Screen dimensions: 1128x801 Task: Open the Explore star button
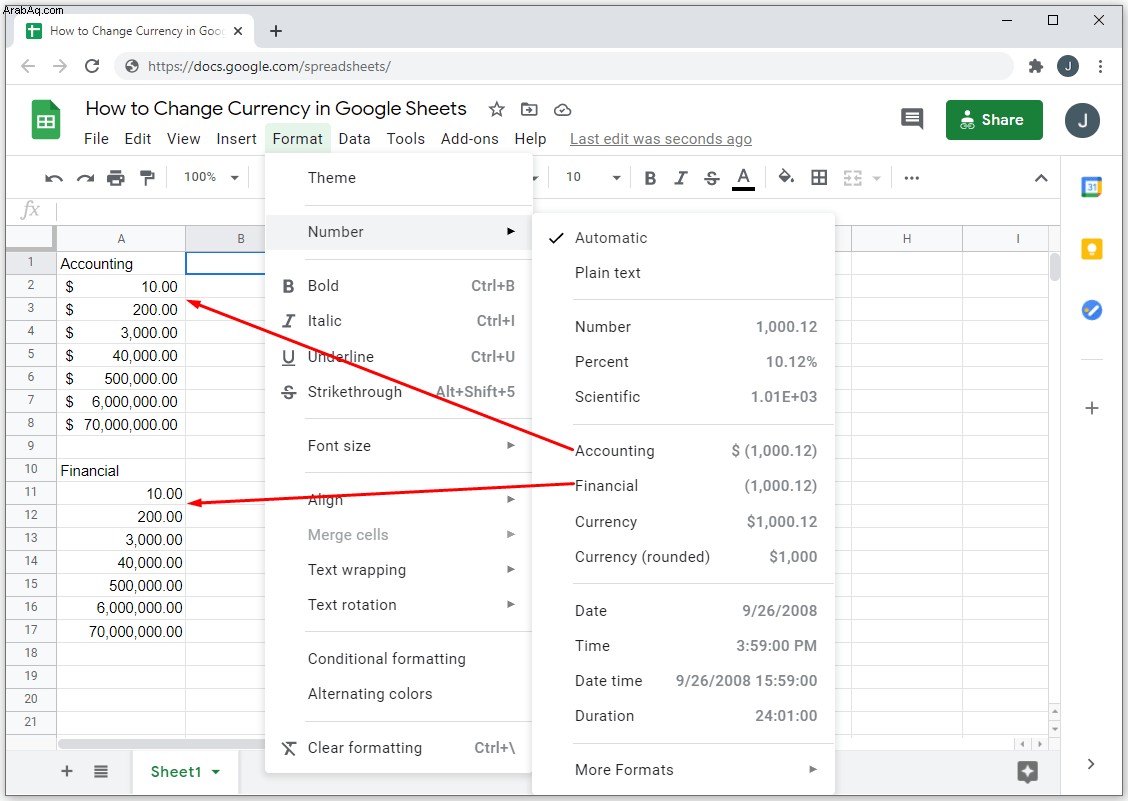coord(1027,771)
